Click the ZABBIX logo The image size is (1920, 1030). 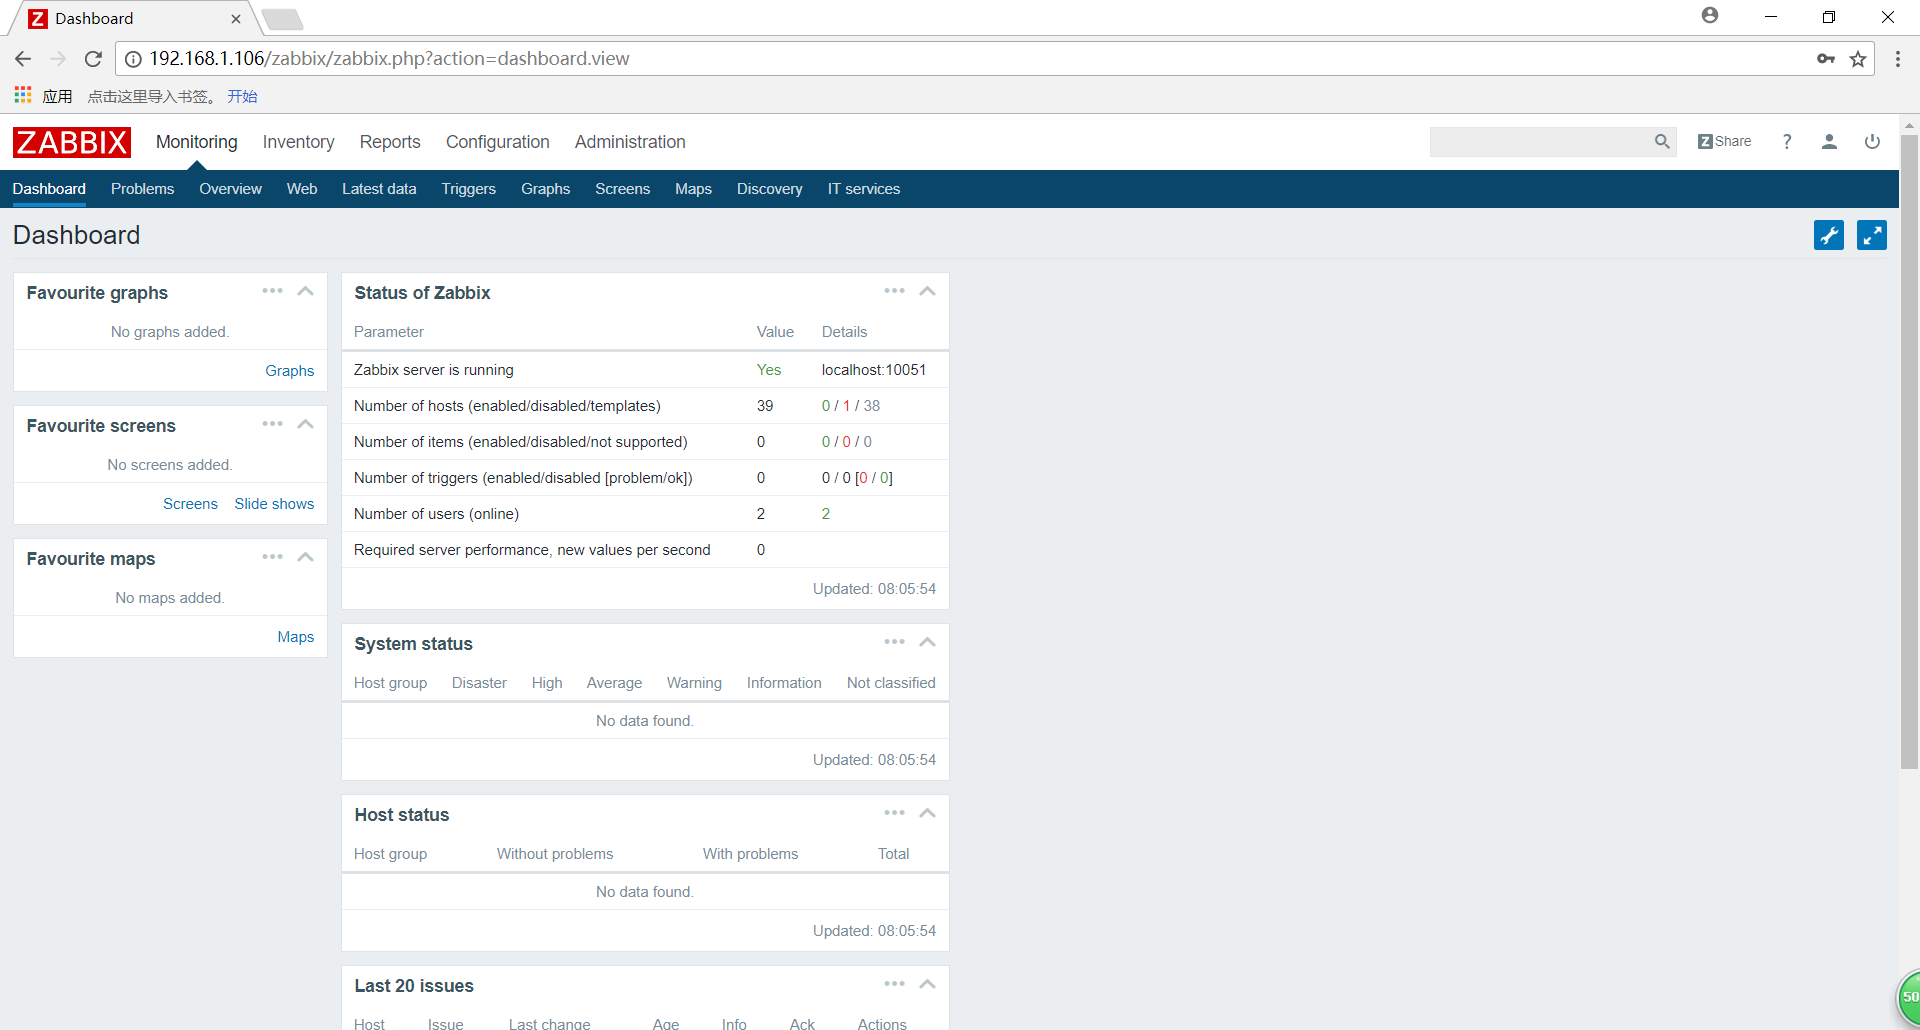tap(72, 142)
